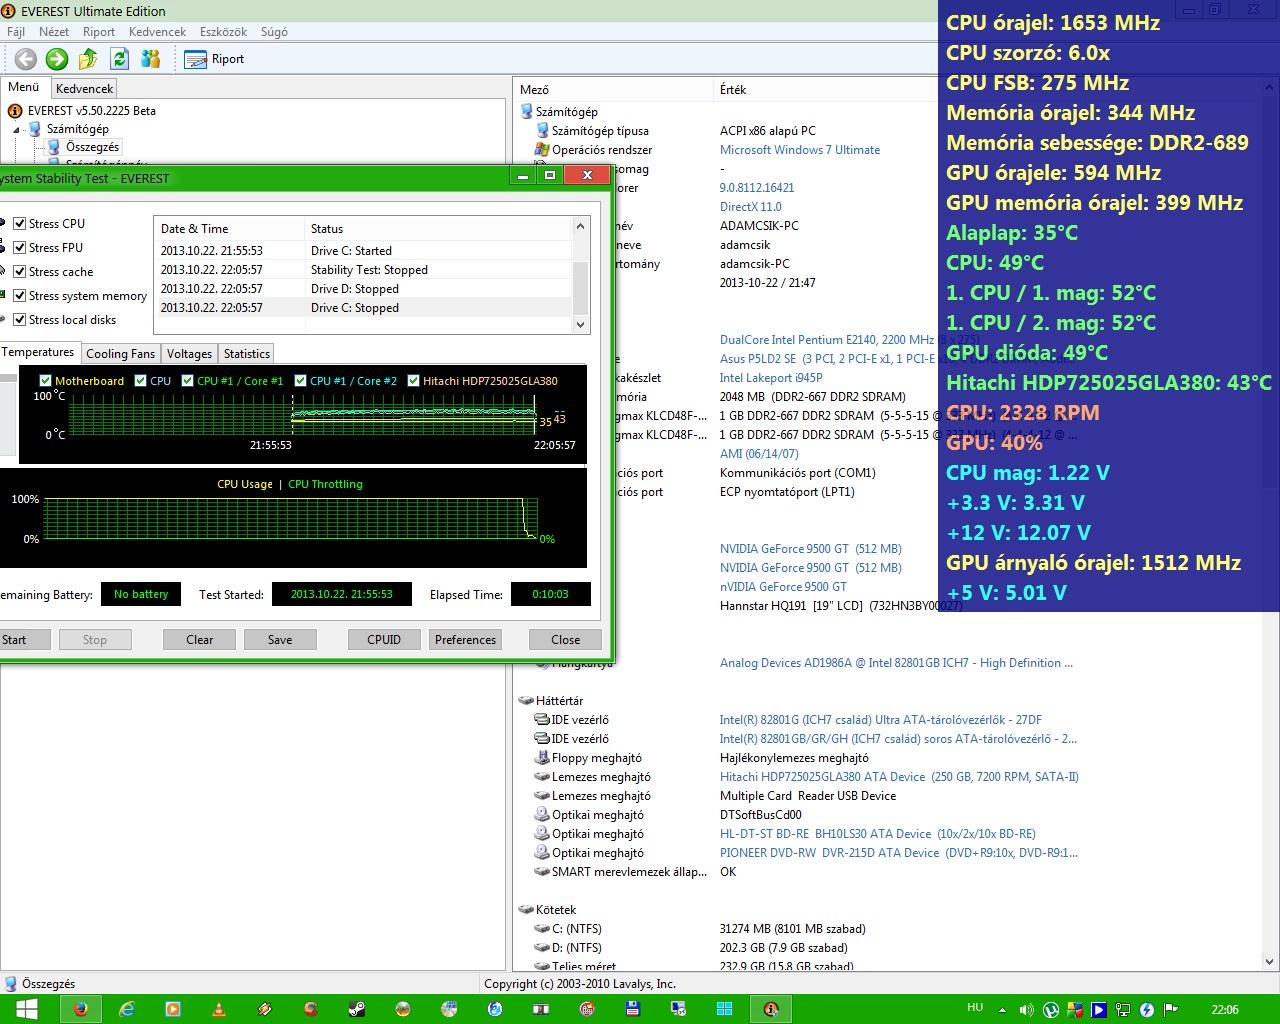Click the Back arrow toolbar icon
The width and height of the screenshot is (1280, 1024).
[x=26, y=59]
